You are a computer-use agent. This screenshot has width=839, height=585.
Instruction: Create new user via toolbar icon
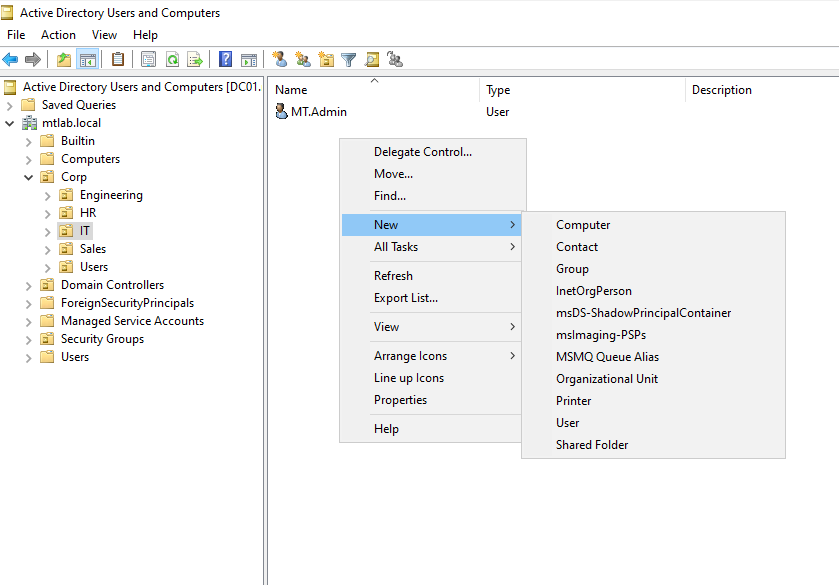[x=279, y=59]
